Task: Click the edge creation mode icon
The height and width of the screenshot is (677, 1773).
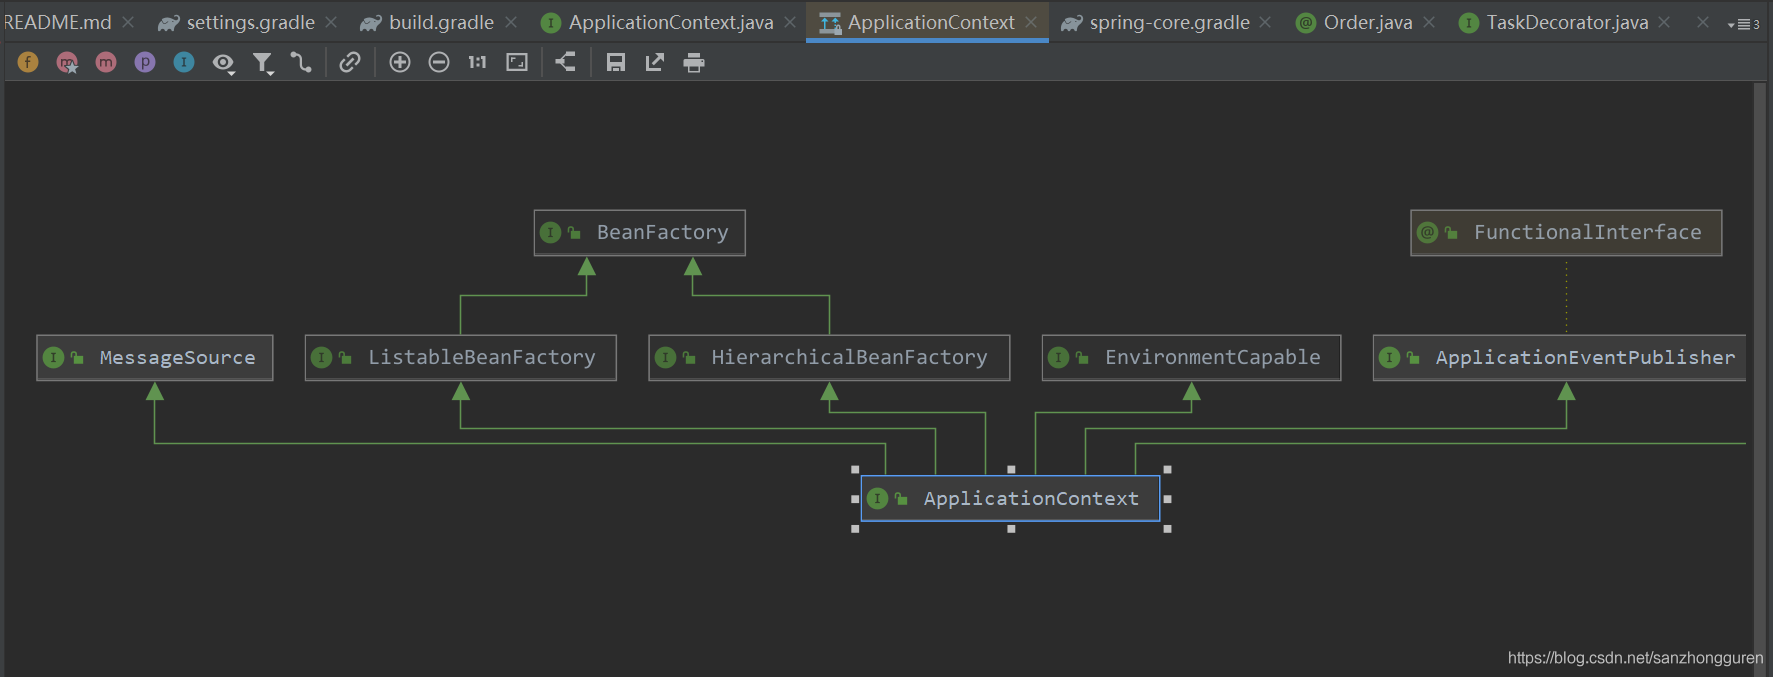Action: pyautogui.click(x=301, y=63)
